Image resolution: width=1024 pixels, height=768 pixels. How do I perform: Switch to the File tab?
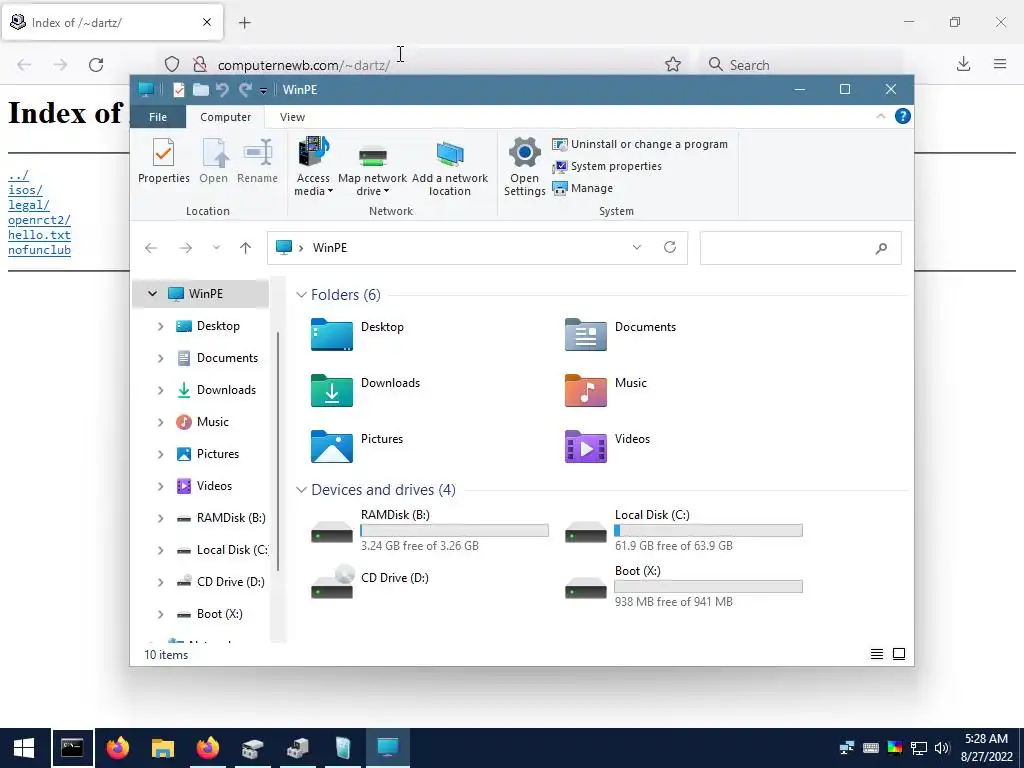click(158, 117)
